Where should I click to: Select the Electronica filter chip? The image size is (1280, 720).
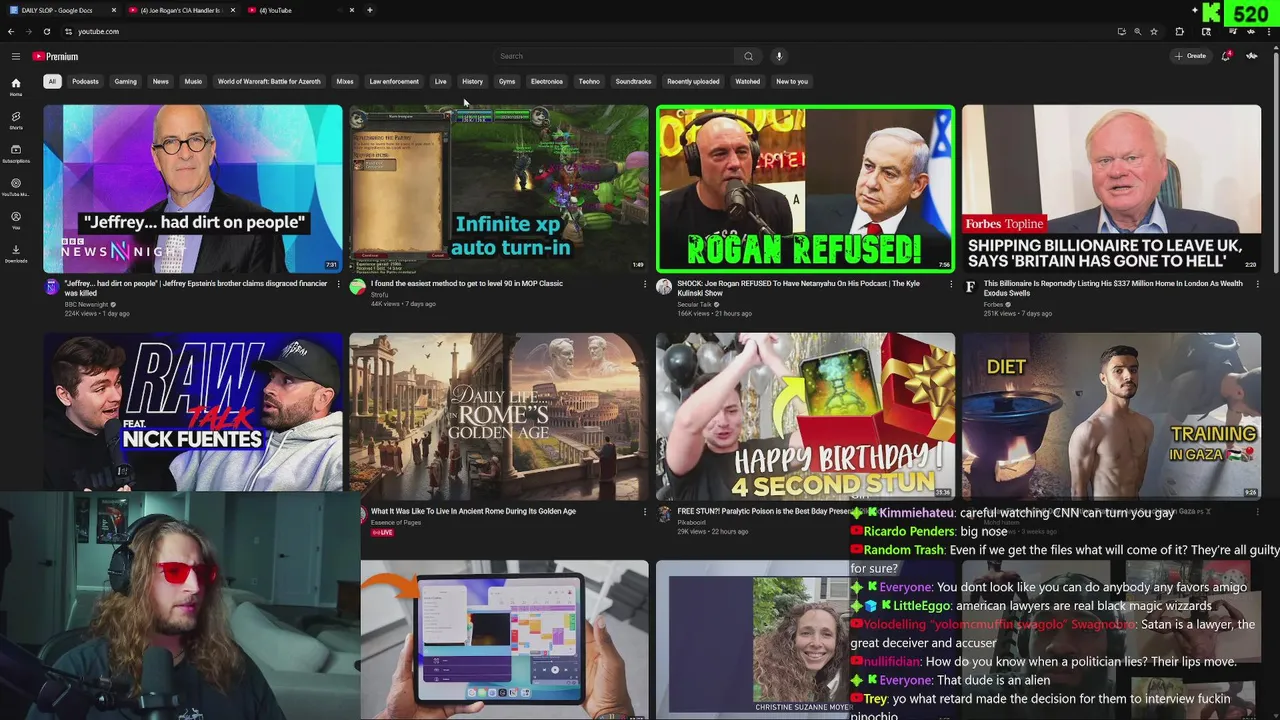coord(547,81)
